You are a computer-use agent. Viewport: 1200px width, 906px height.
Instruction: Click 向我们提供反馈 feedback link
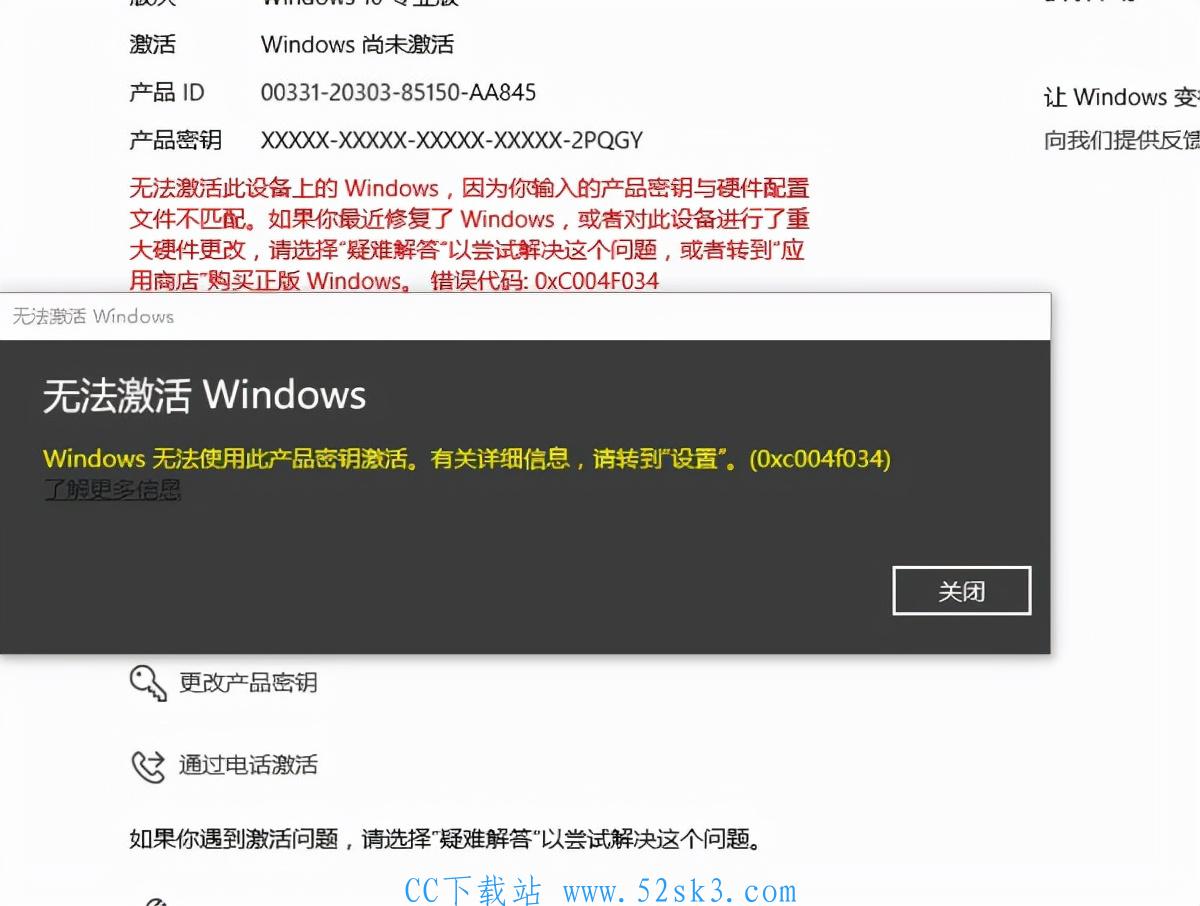coord(1122,140)
